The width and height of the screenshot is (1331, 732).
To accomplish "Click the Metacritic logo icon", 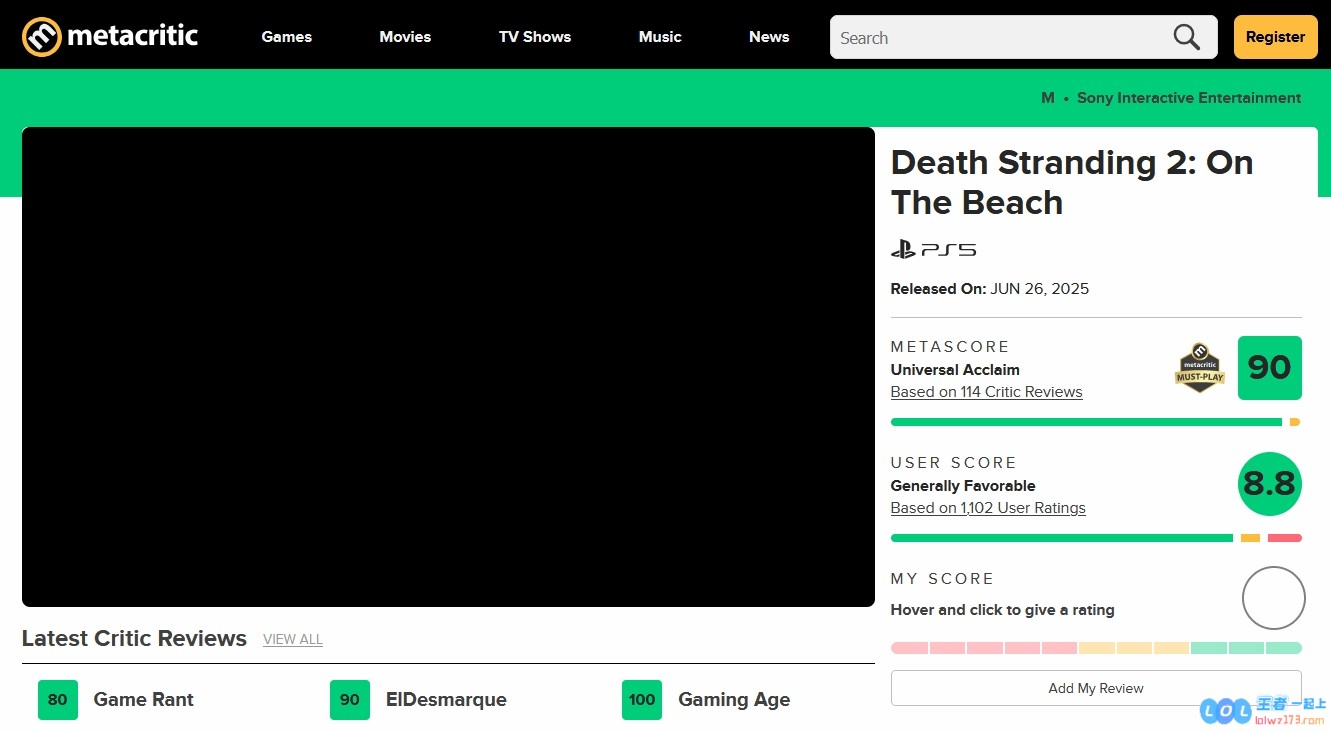I will click(42, 37).
